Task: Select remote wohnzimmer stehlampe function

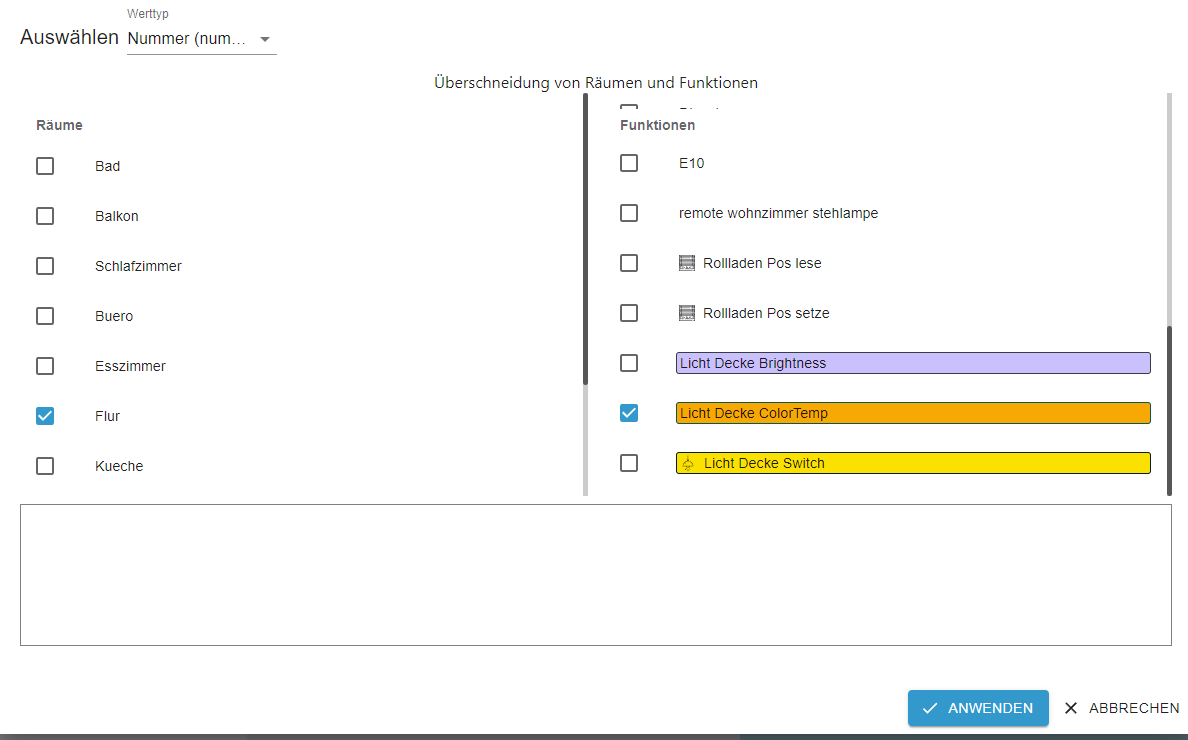Action: pos(778,213)
